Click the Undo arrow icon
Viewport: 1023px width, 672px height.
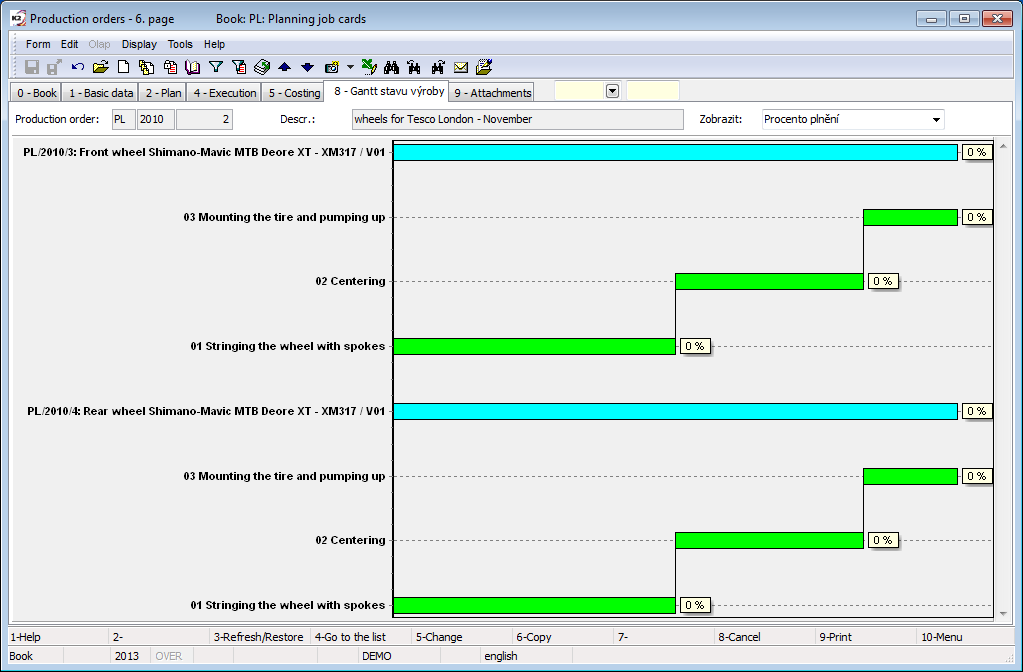tap(78, 67)
